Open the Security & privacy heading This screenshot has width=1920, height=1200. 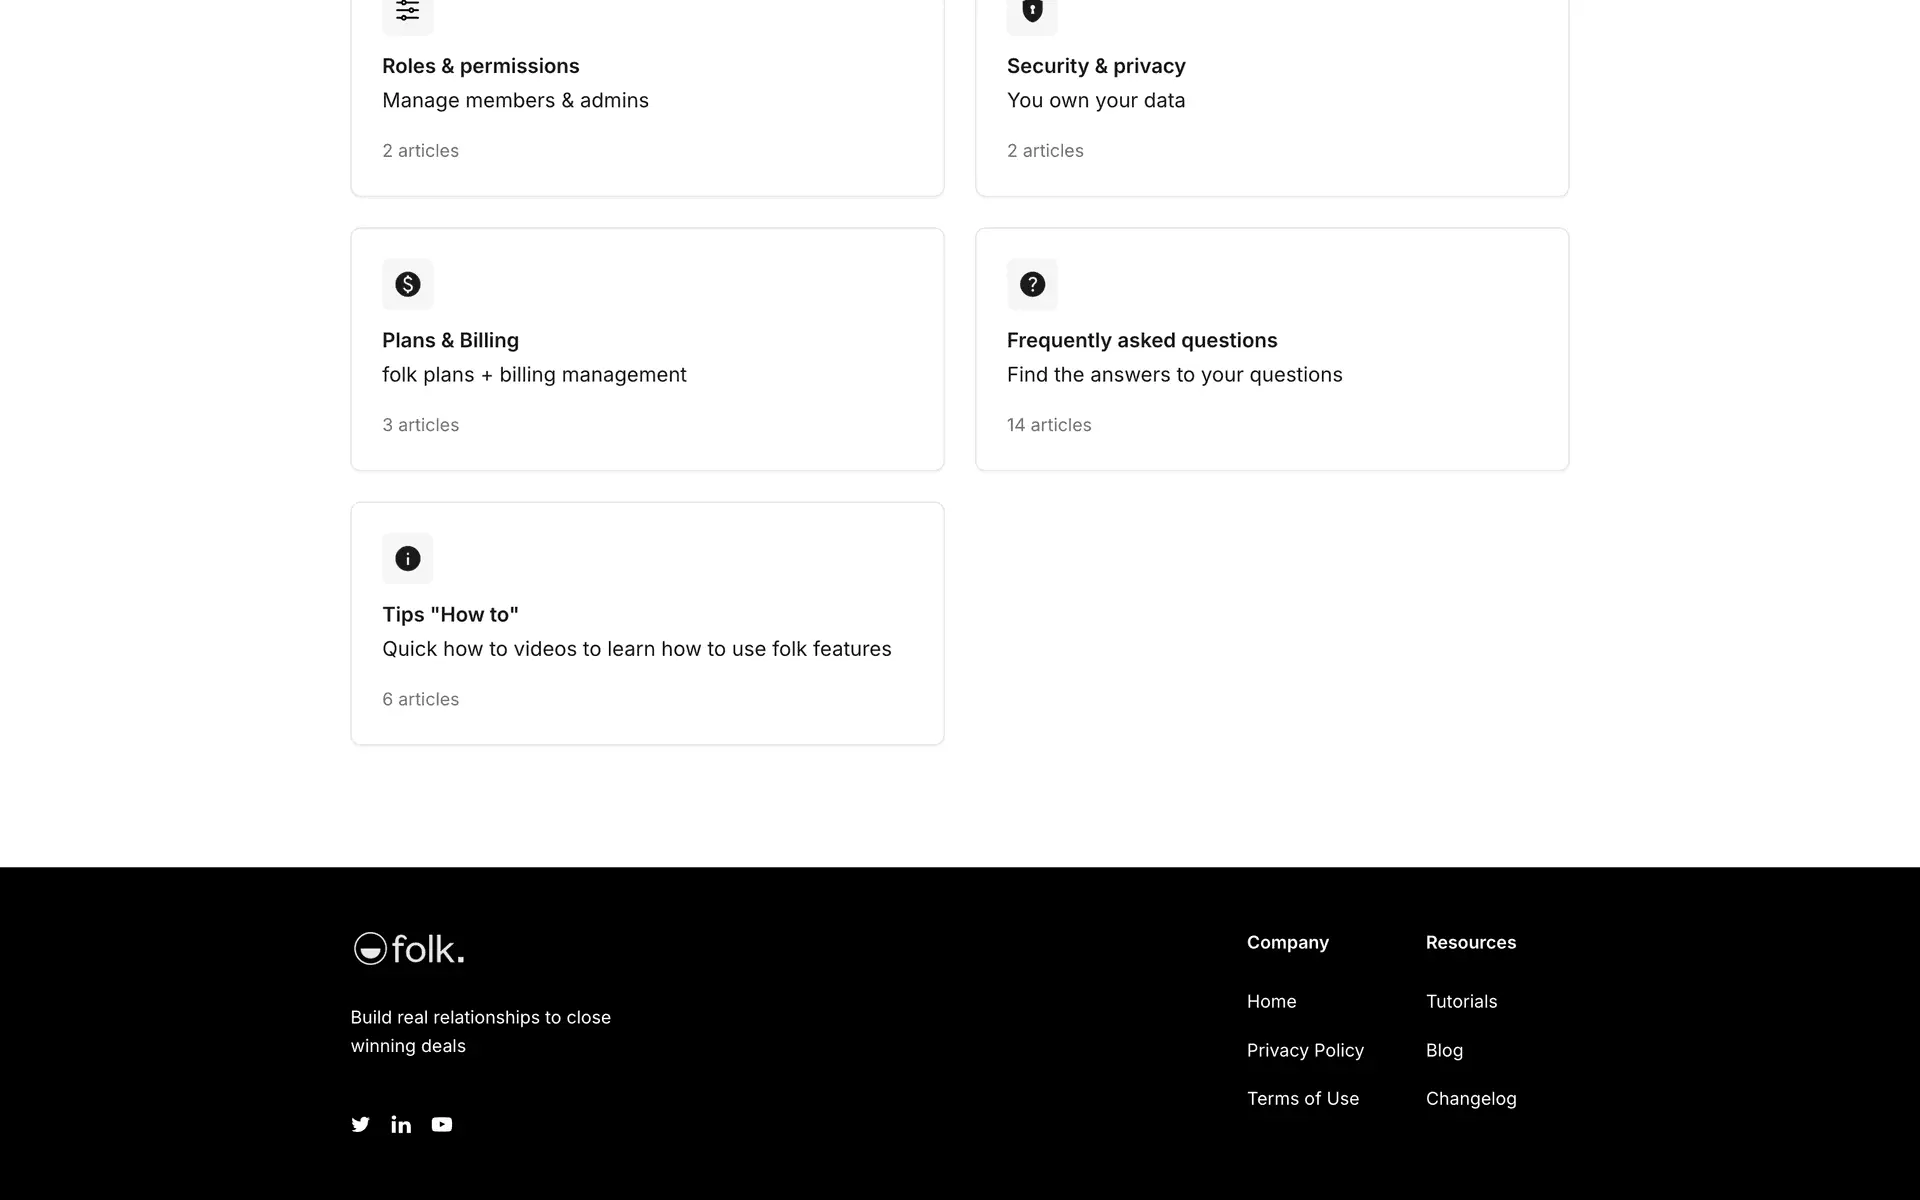[x=1096, y=66]
